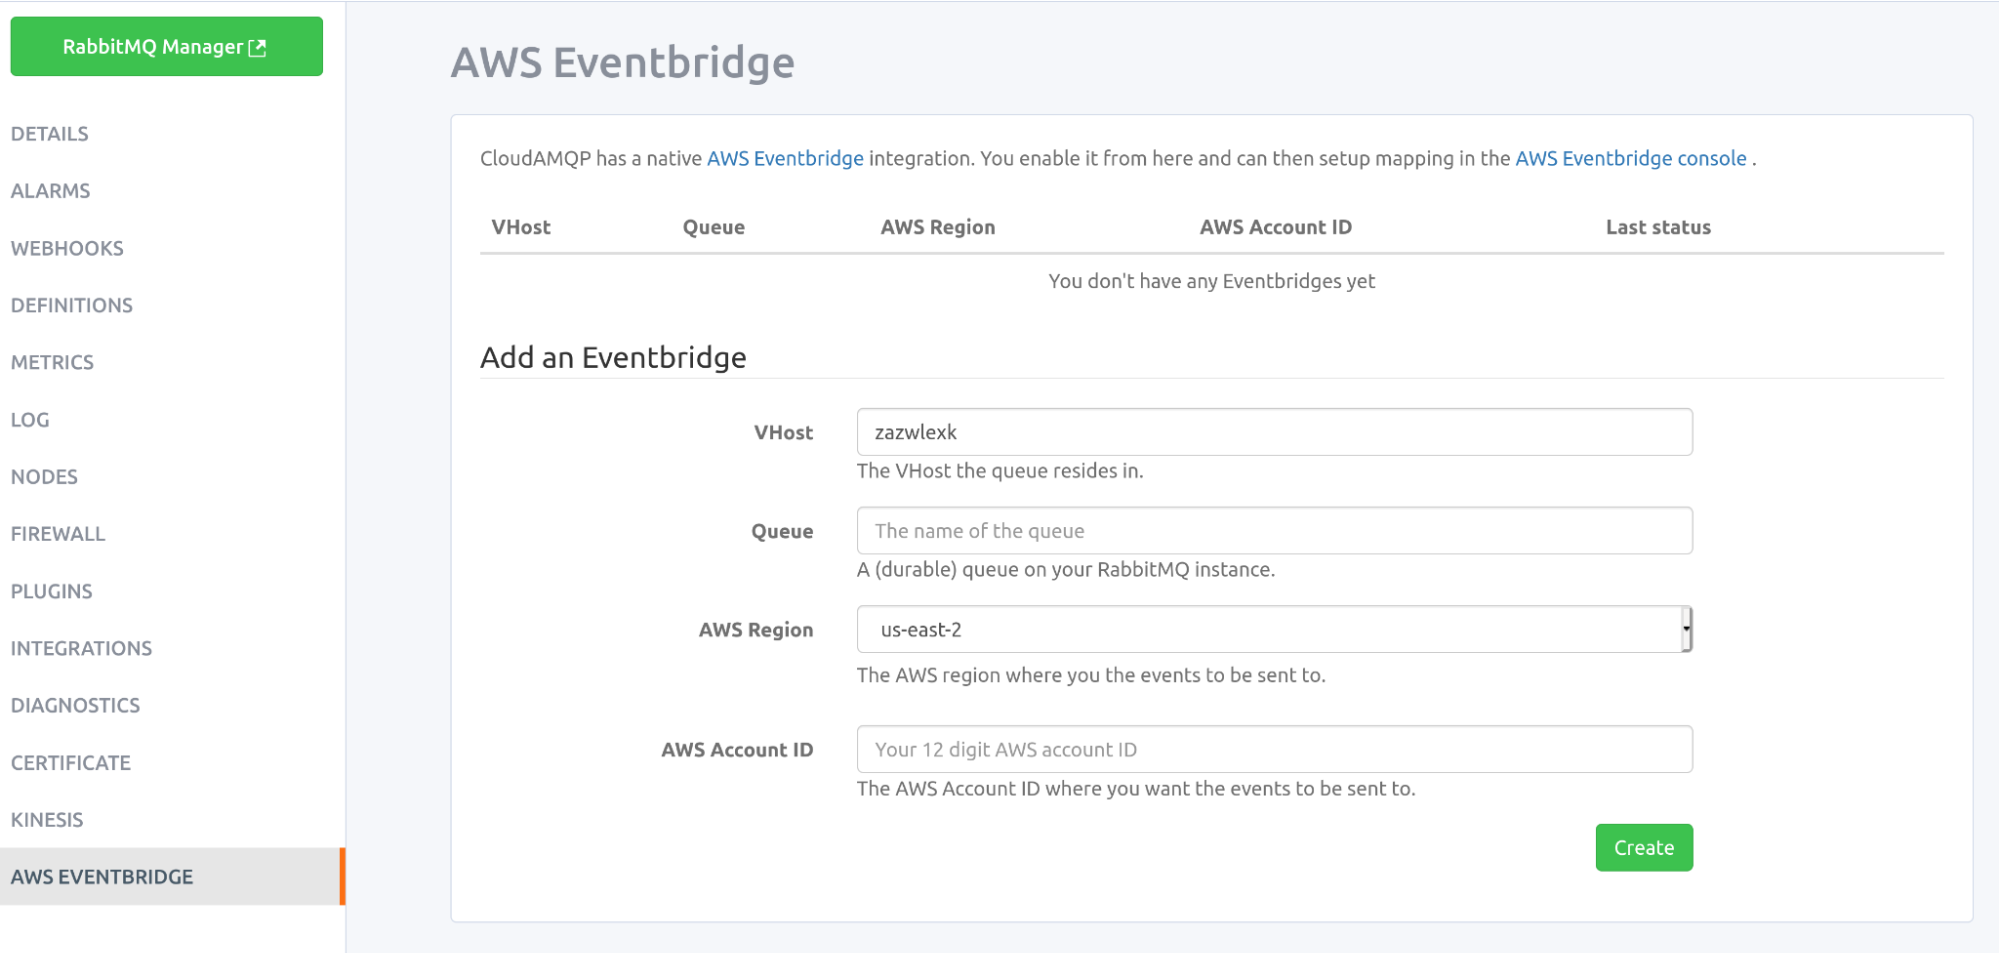This screenshot has width=1999, height=953.
Task: Click the AWS Region column header
Action: pos(938,227)
